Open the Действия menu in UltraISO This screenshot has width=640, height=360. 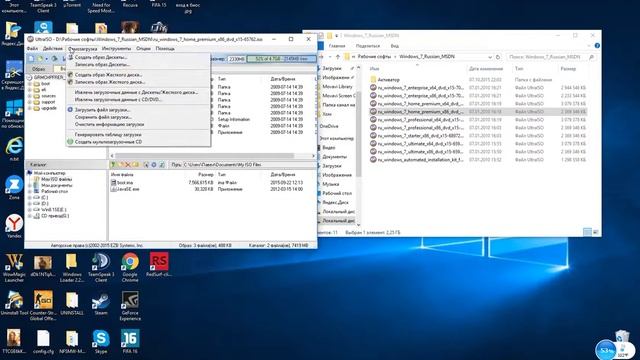click(53, 49)
